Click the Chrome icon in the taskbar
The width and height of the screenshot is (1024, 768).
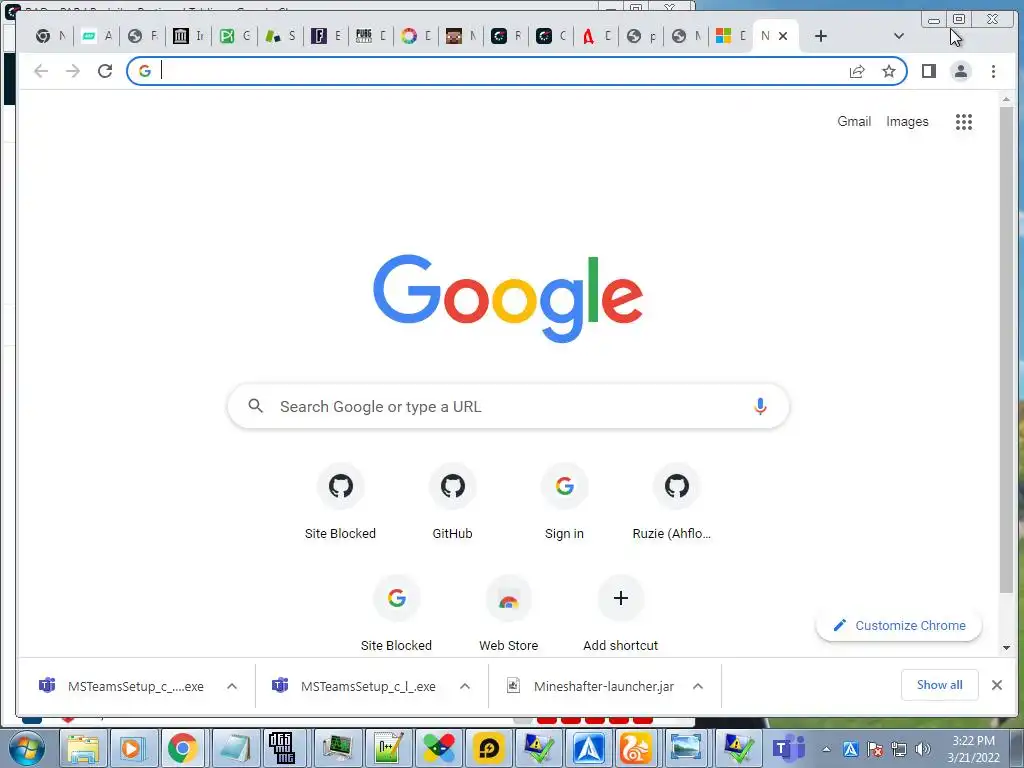pos(183,748)
